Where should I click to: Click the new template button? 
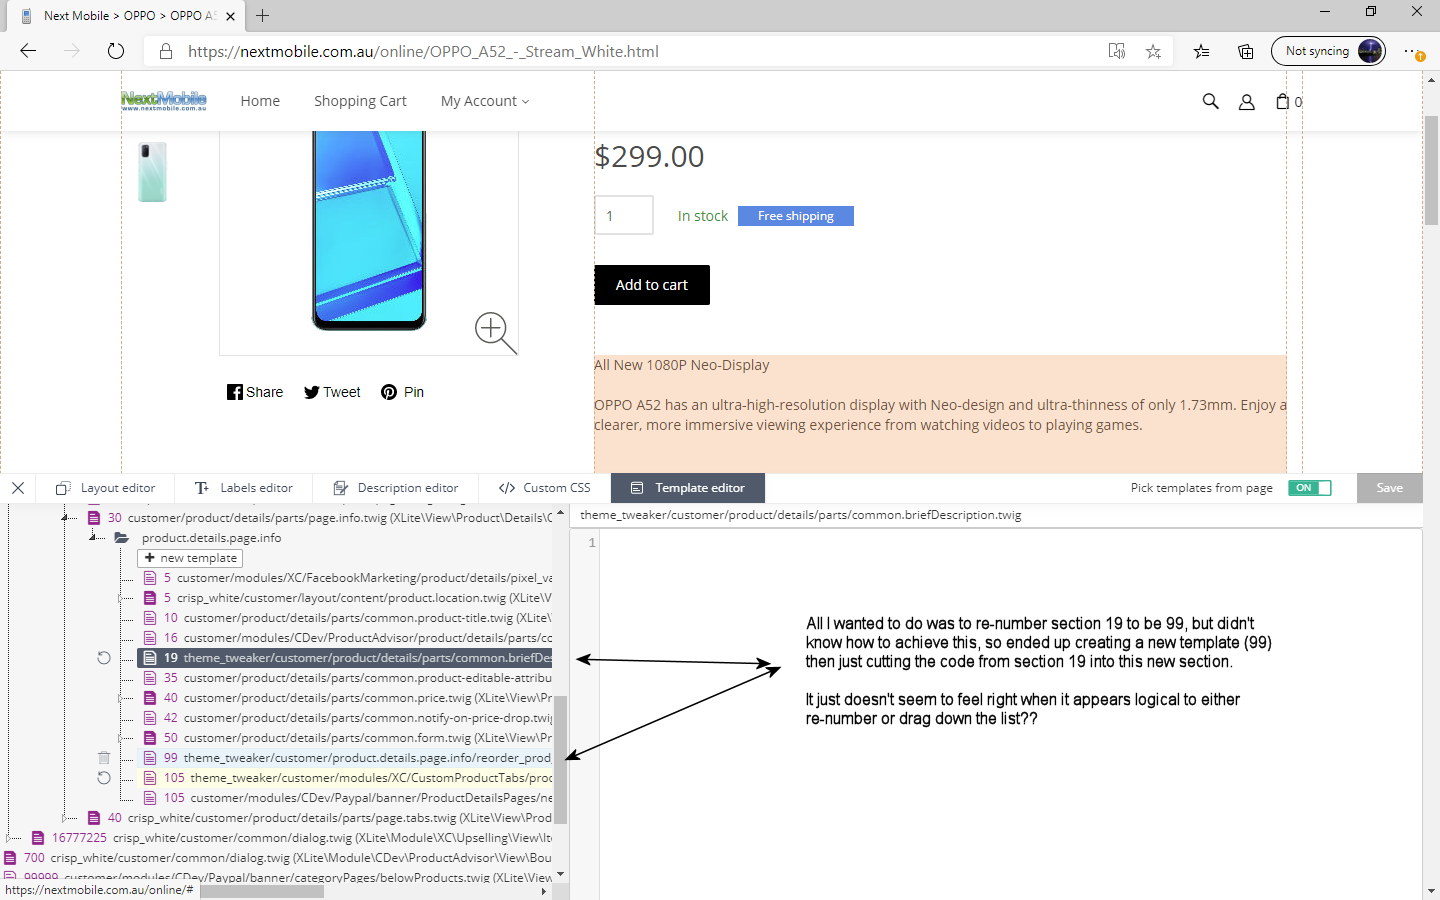(x=190, y=558)
